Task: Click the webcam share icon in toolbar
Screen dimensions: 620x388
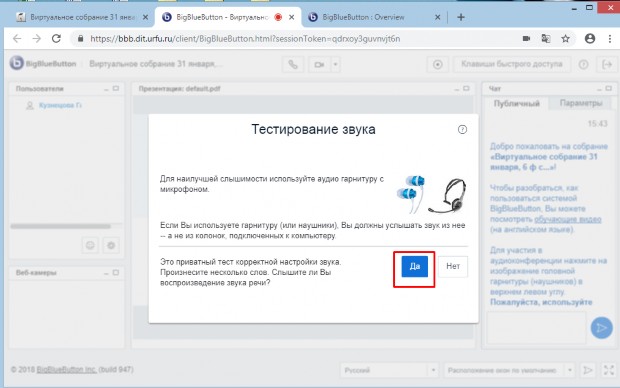Action: click(319, 64)
